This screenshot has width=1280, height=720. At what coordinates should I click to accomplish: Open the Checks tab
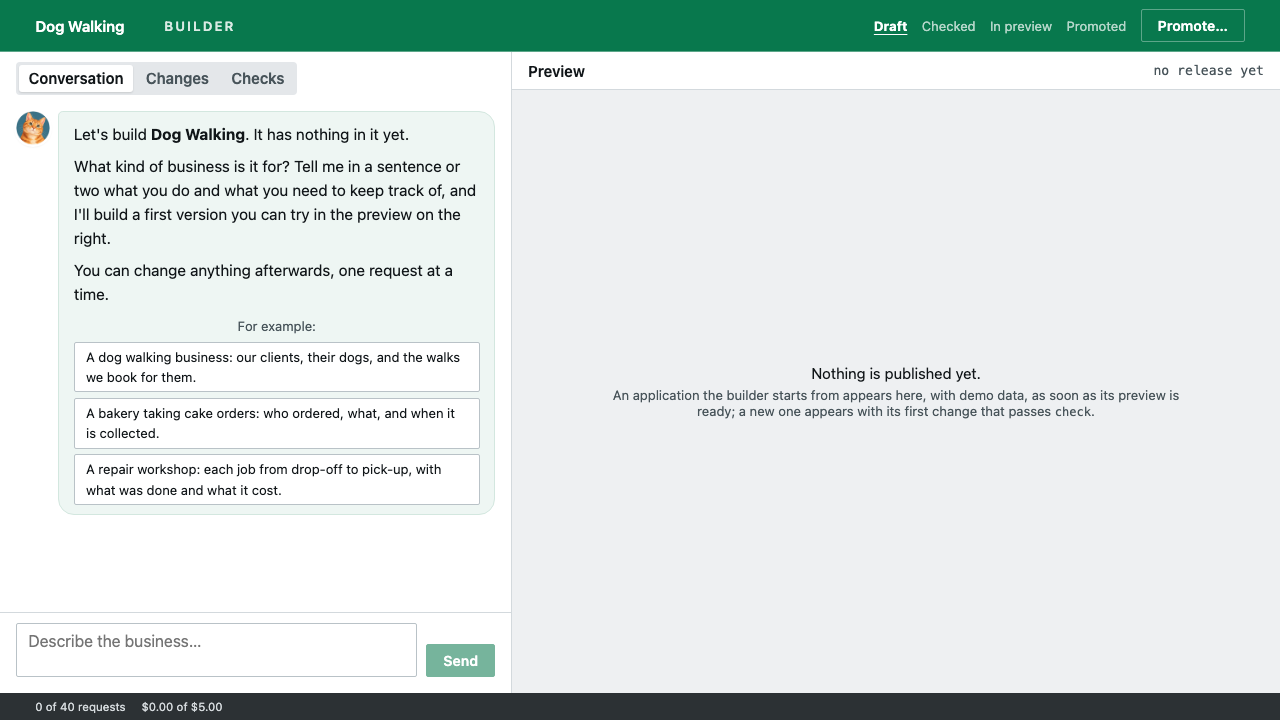[x=258, y=79]
